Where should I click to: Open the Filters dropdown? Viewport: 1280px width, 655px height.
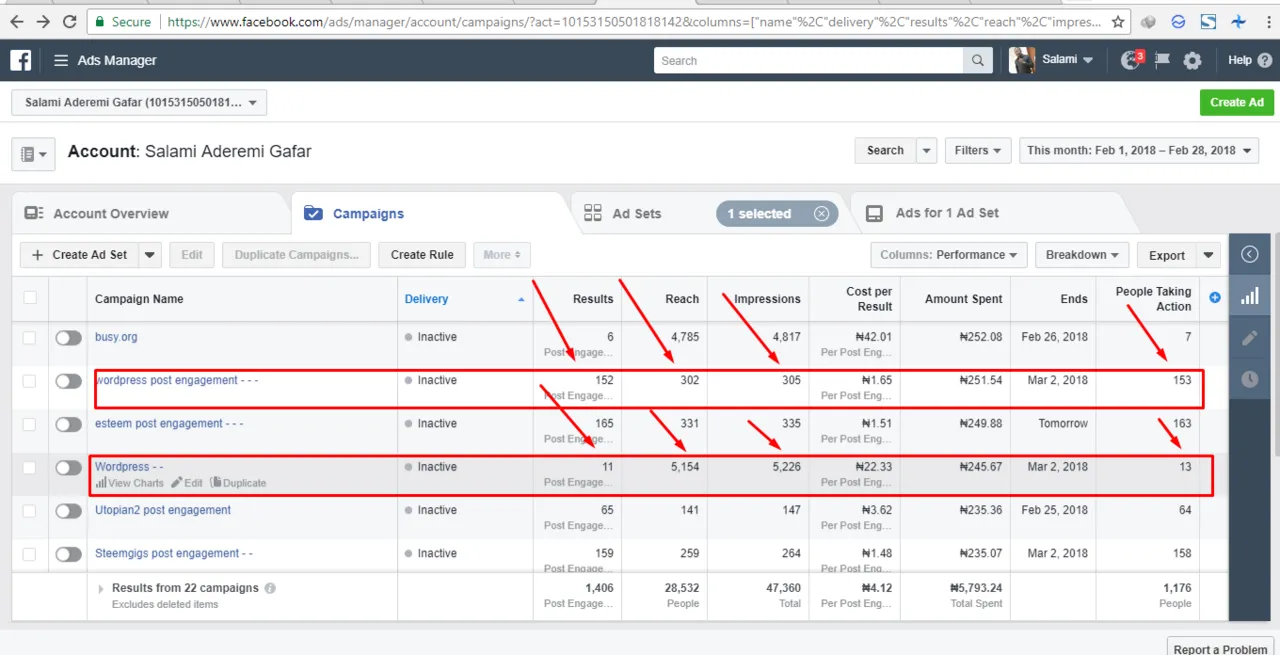click(977, 150)
